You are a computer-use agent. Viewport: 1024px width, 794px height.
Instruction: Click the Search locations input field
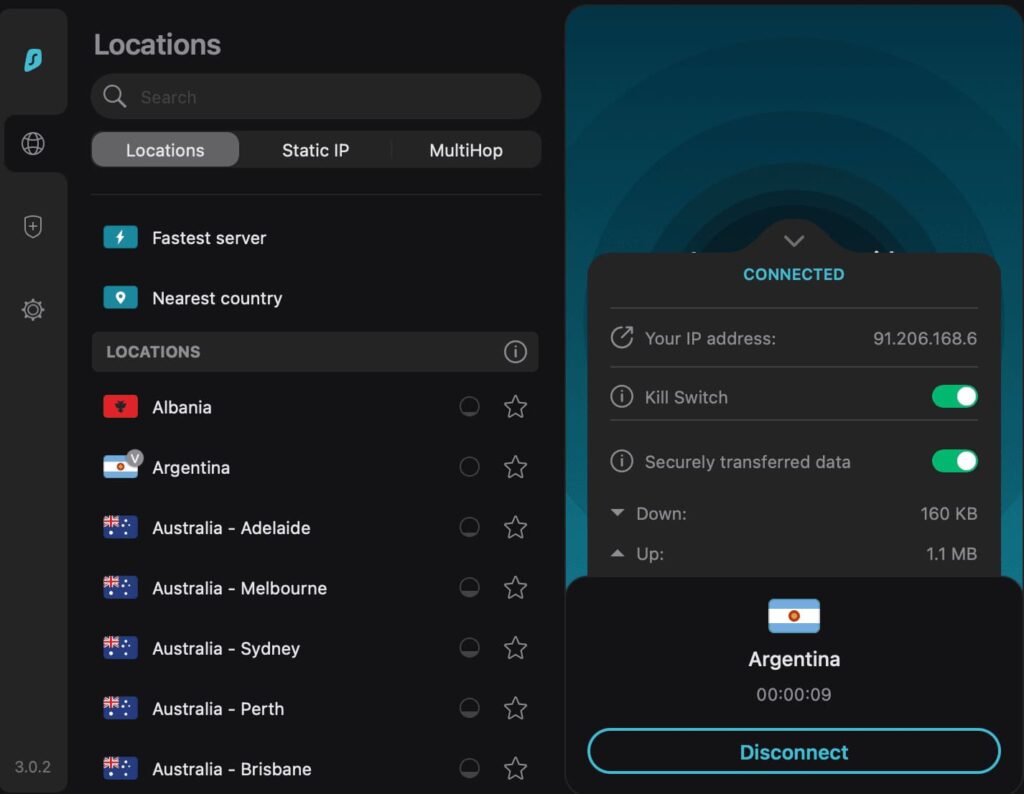[x=316, y=97]
